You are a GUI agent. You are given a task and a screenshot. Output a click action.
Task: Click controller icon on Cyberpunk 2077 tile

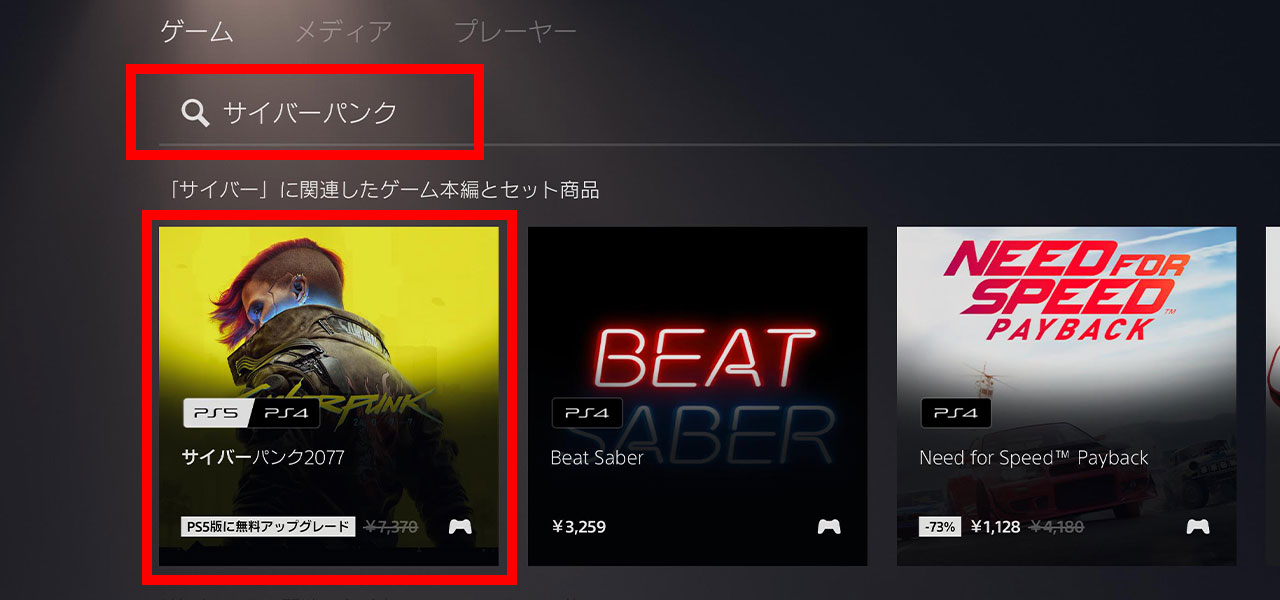pyautogui.click(x=460, y=526)
